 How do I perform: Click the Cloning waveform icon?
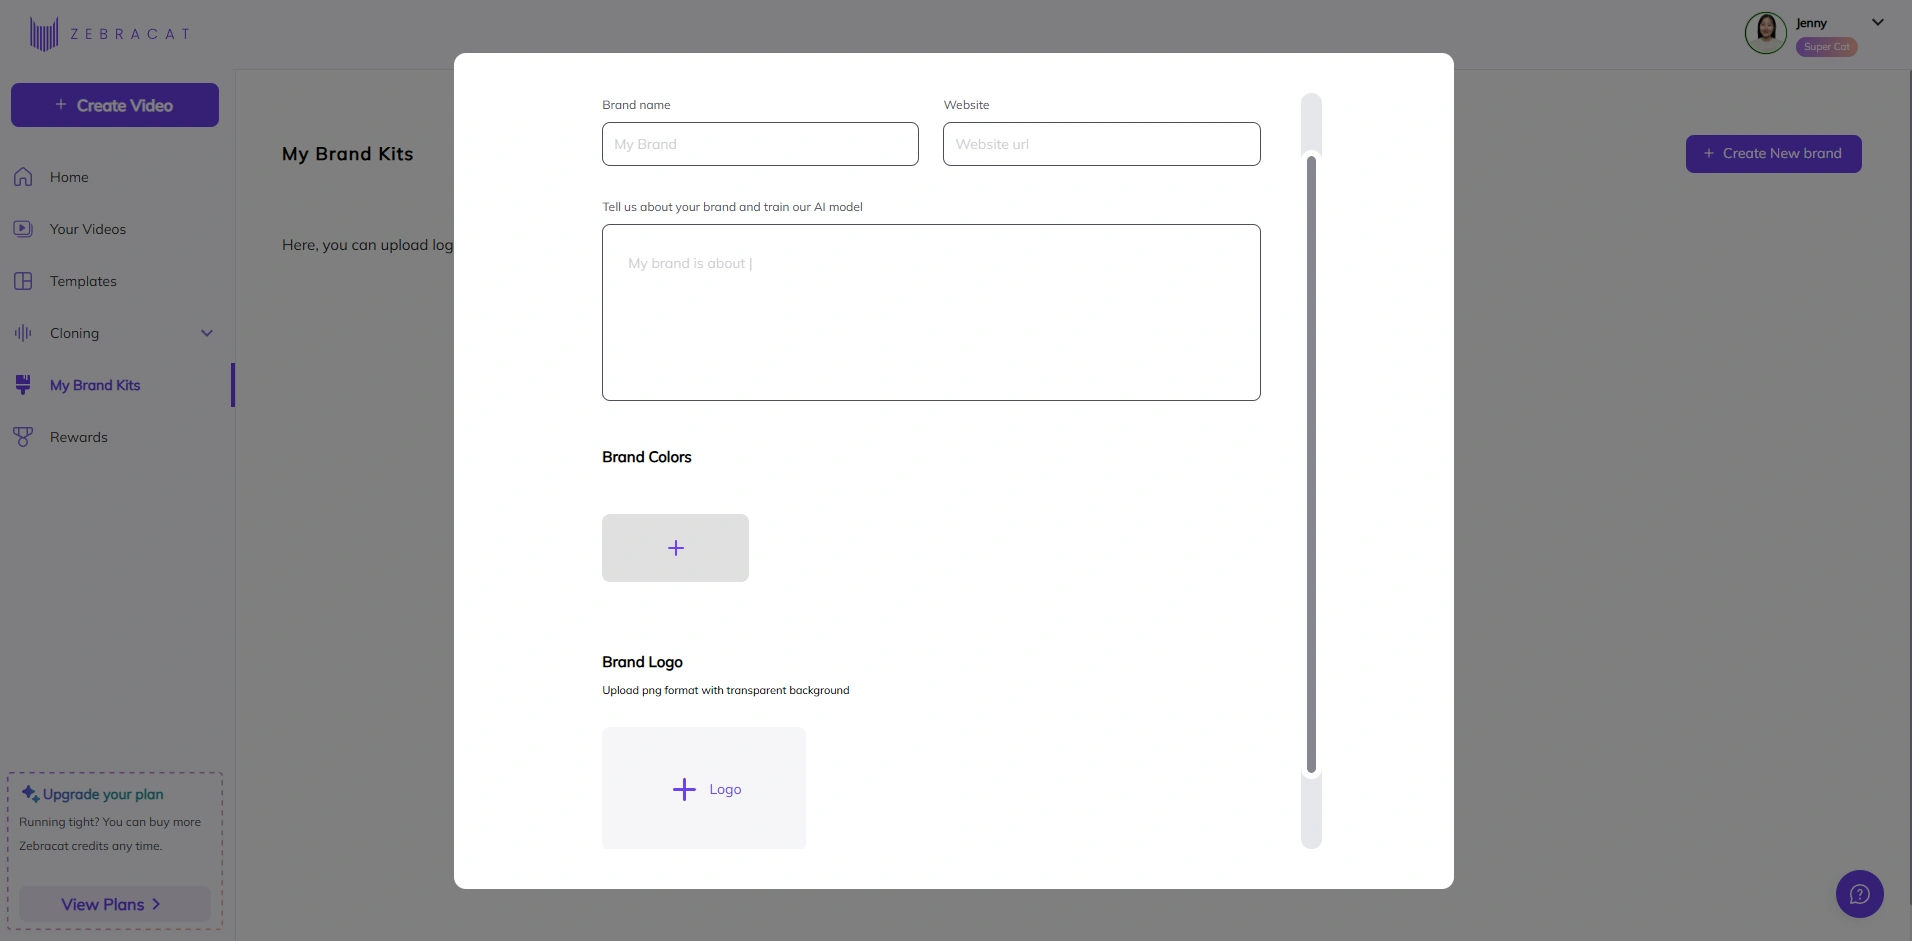pyautogui.click(x=23, y=333)
